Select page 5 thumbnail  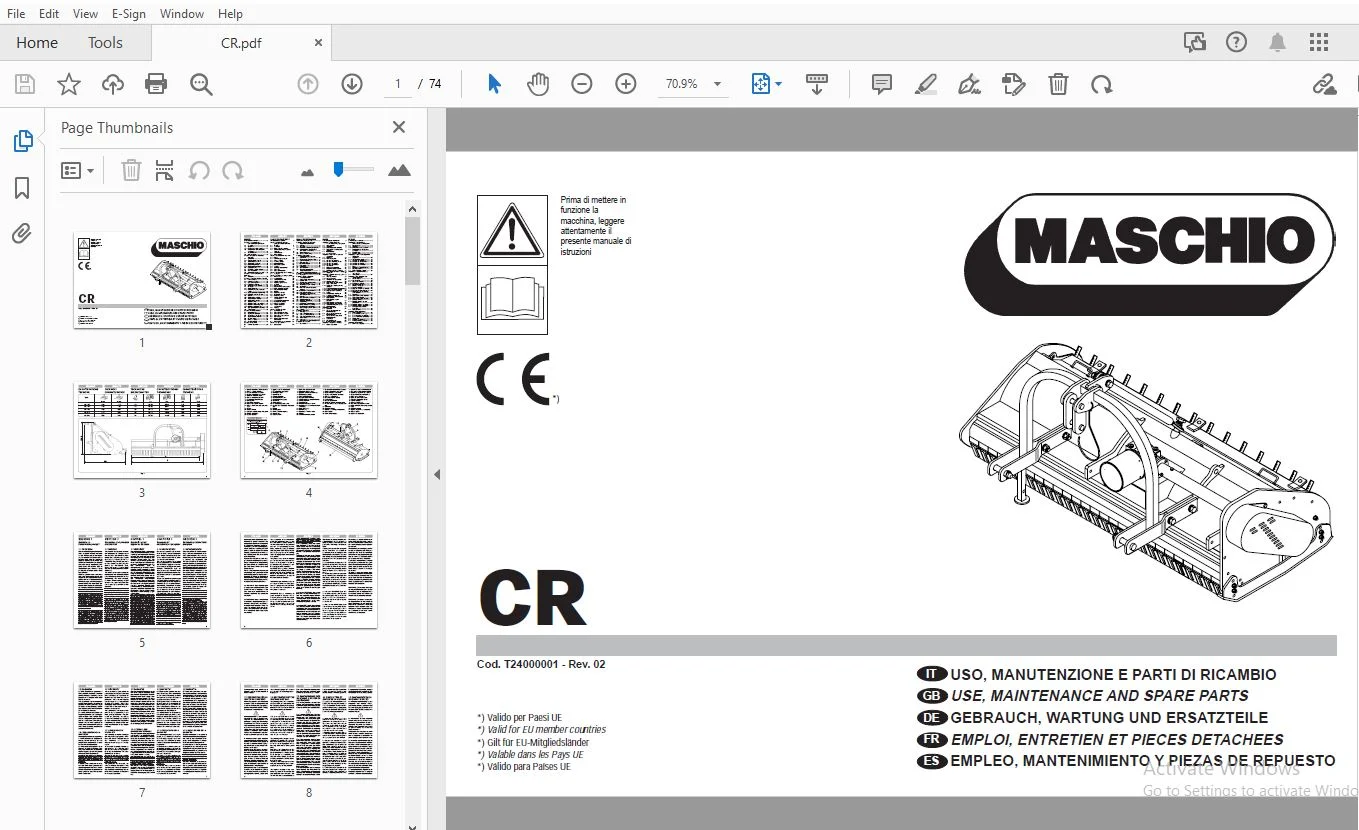point(142,580)
